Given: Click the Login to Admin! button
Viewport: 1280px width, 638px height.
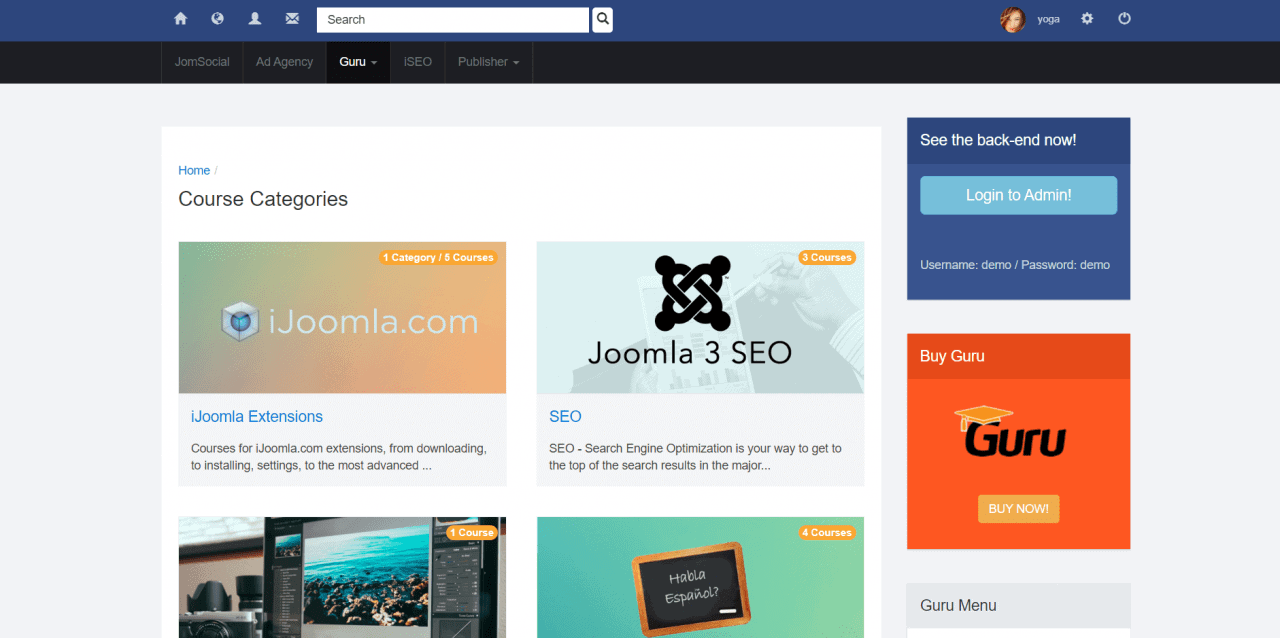Looking at the screenshot, I should click(x=1018, y=195).
